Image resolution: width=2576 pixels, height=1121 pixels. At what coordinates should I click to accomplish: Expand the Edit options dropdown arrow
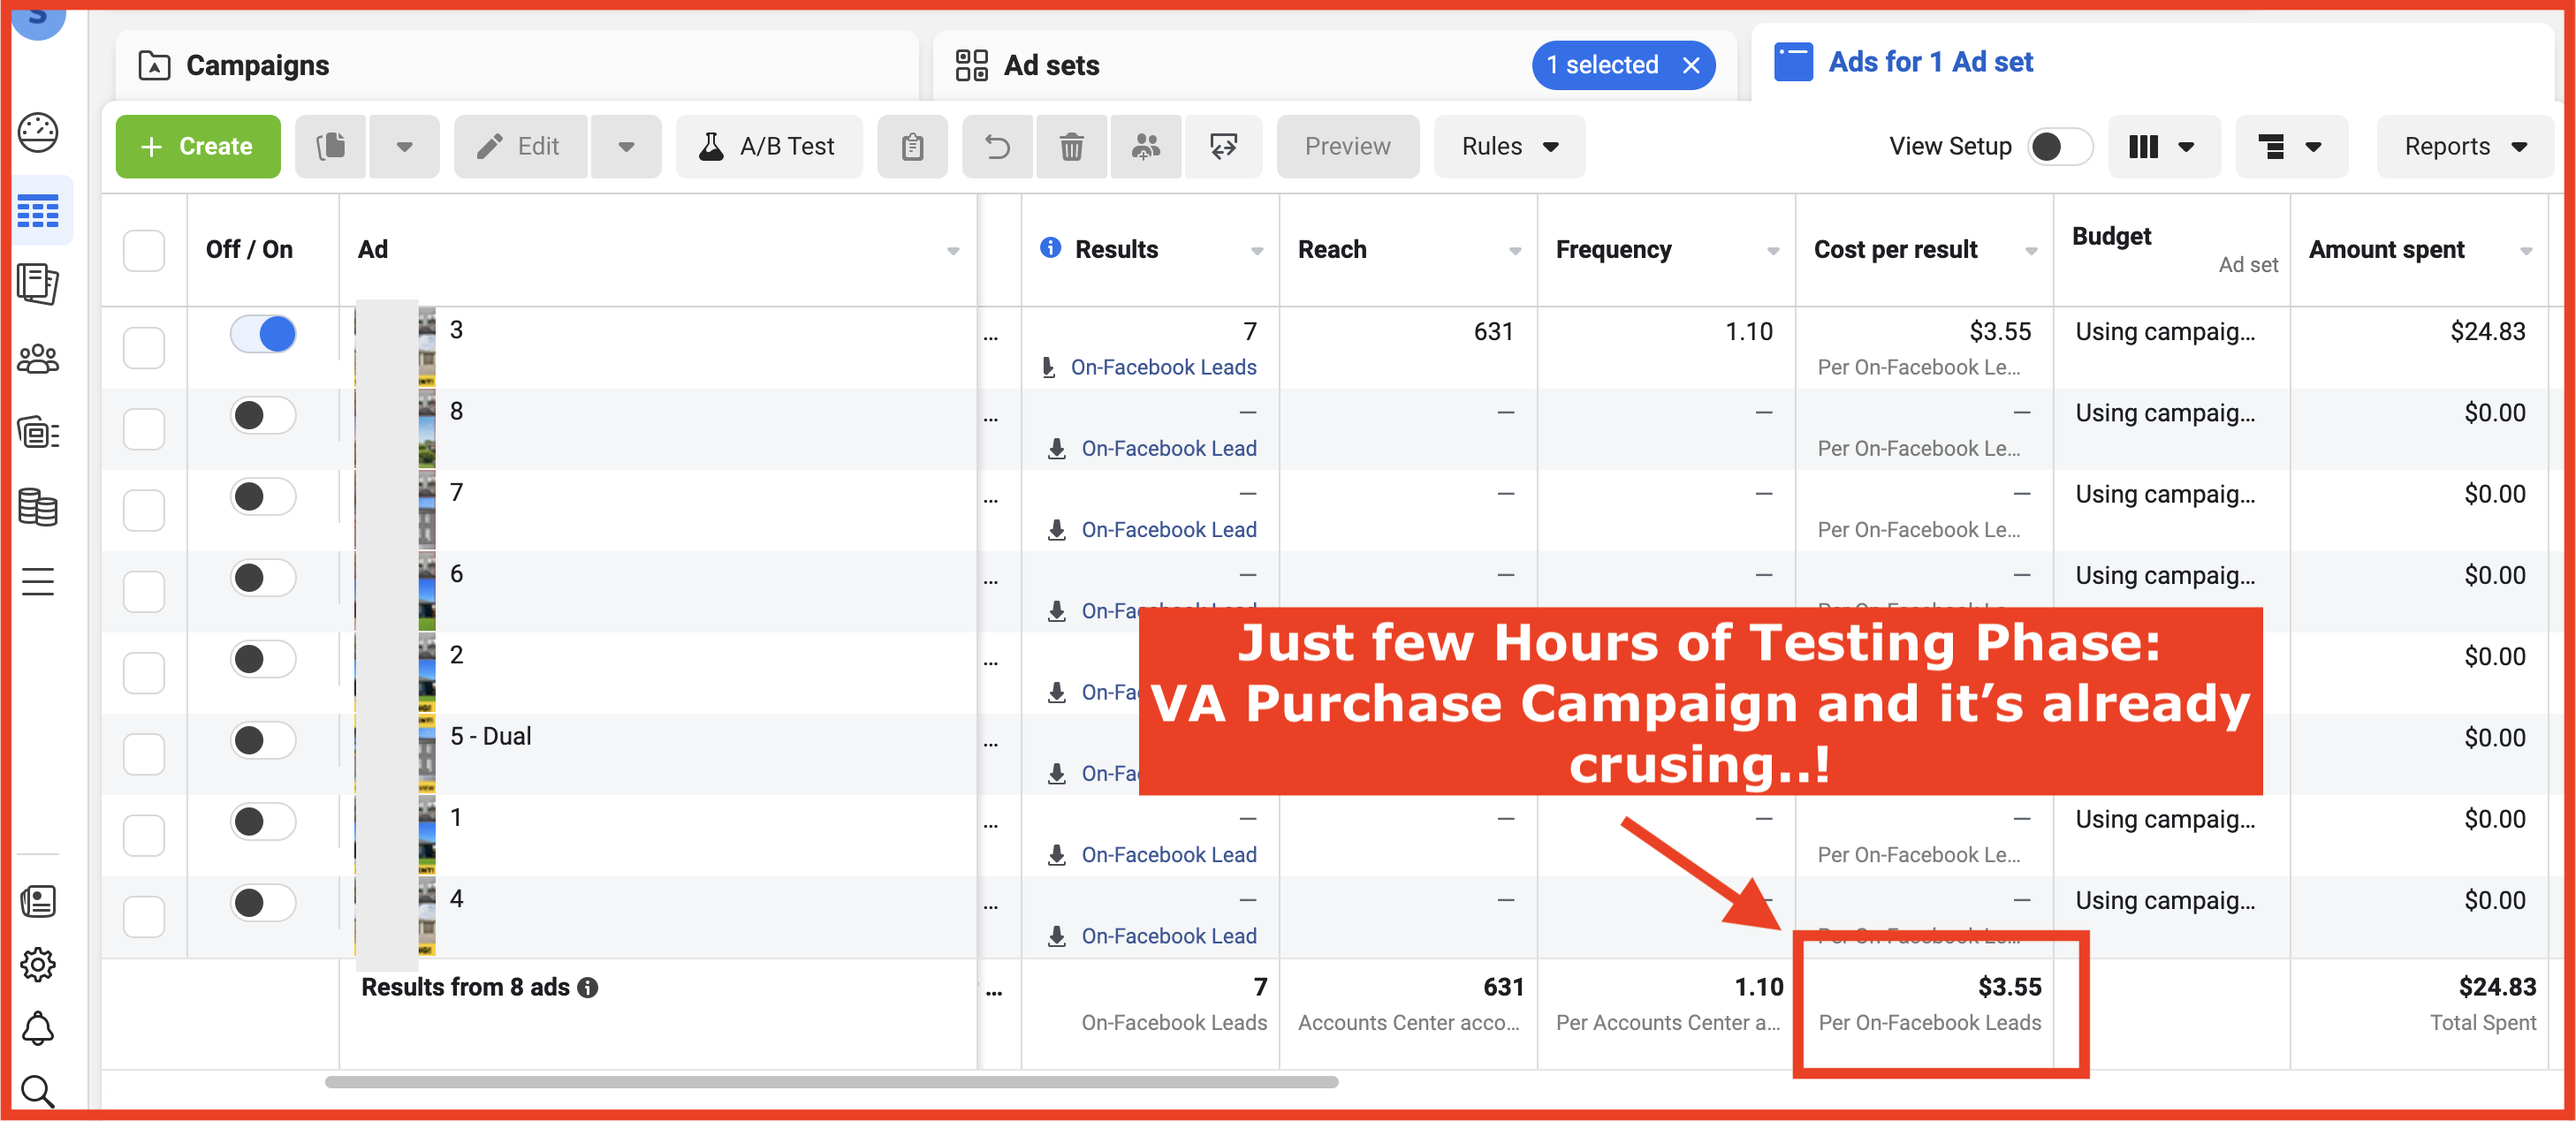point(626,147)
